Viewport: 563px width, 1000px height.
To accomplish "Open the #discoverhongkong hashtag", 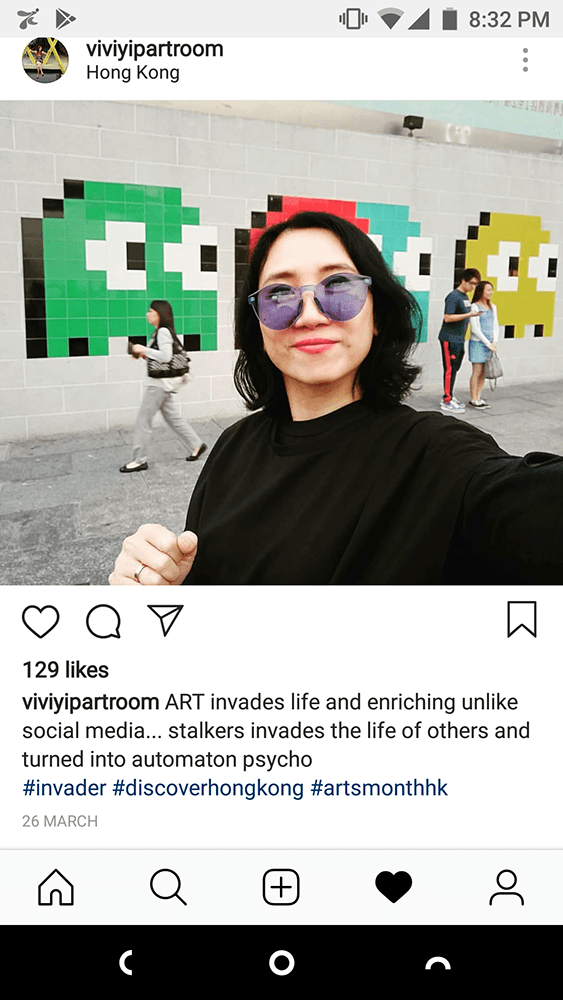I will coord(208,788).
